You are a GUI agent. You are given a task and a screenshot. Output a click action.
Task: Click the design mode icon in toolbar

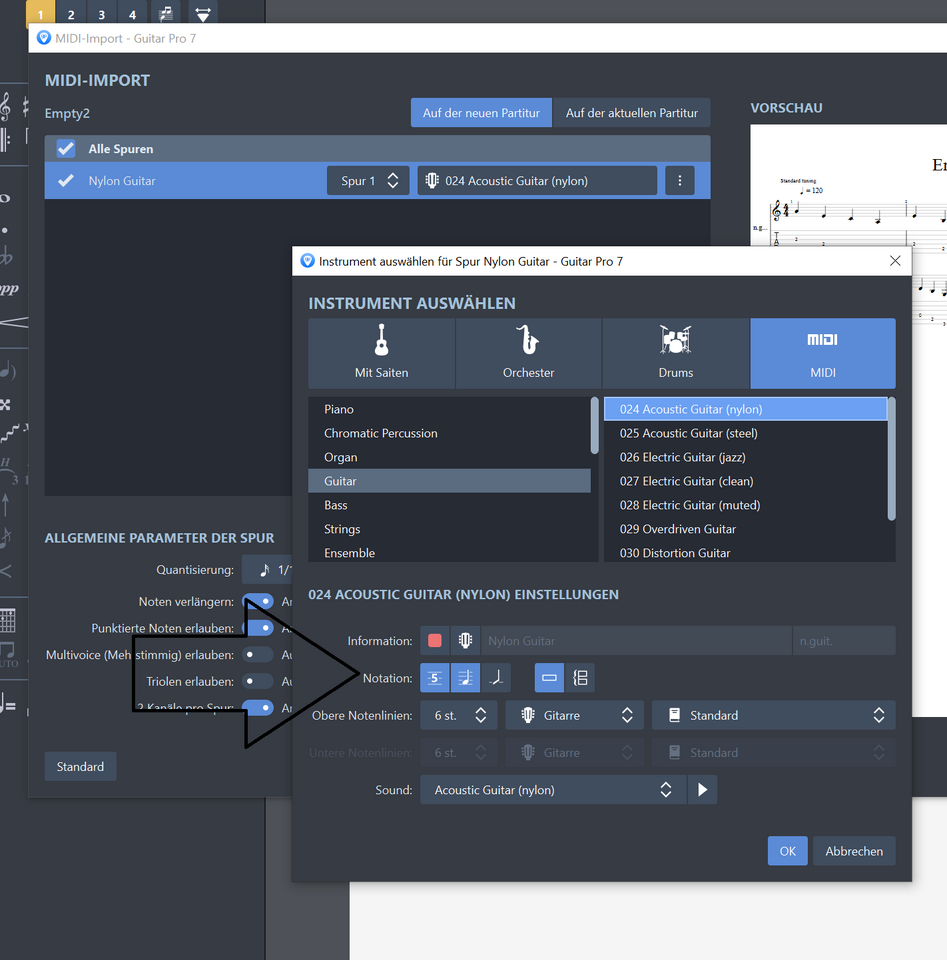click(x=203, y=13)
